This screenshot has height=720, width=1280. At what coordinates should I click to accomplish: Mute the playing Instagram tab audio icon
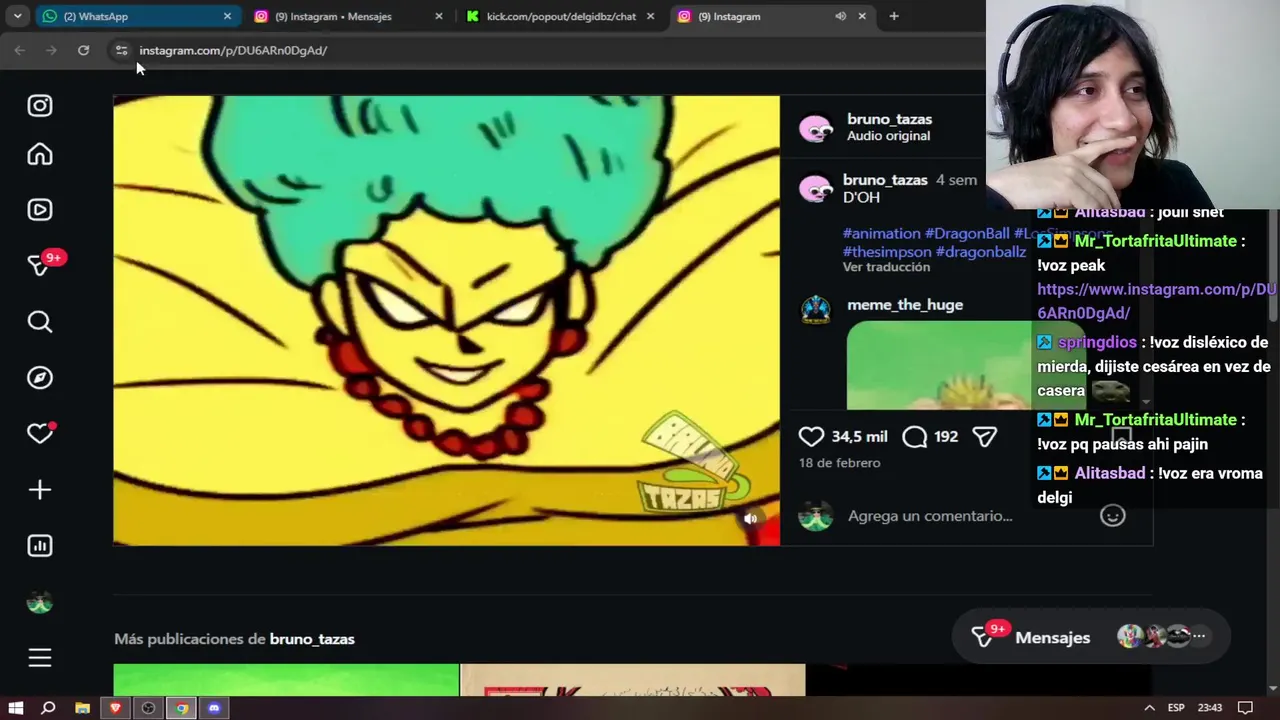pyautogui.click(x=840, y=16)
